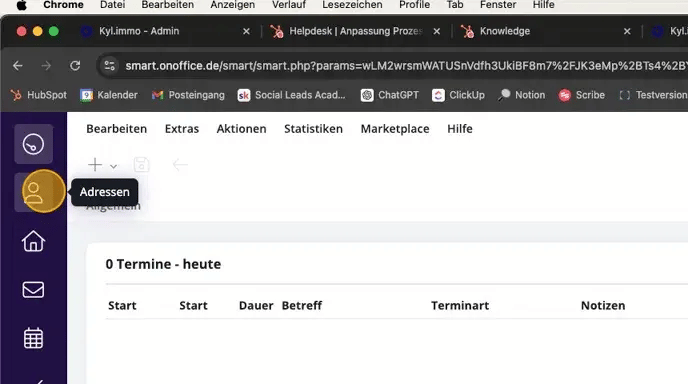Open the Apple menu
The height and width of the screenshot is (384, 688).
[x=21, y=5]
